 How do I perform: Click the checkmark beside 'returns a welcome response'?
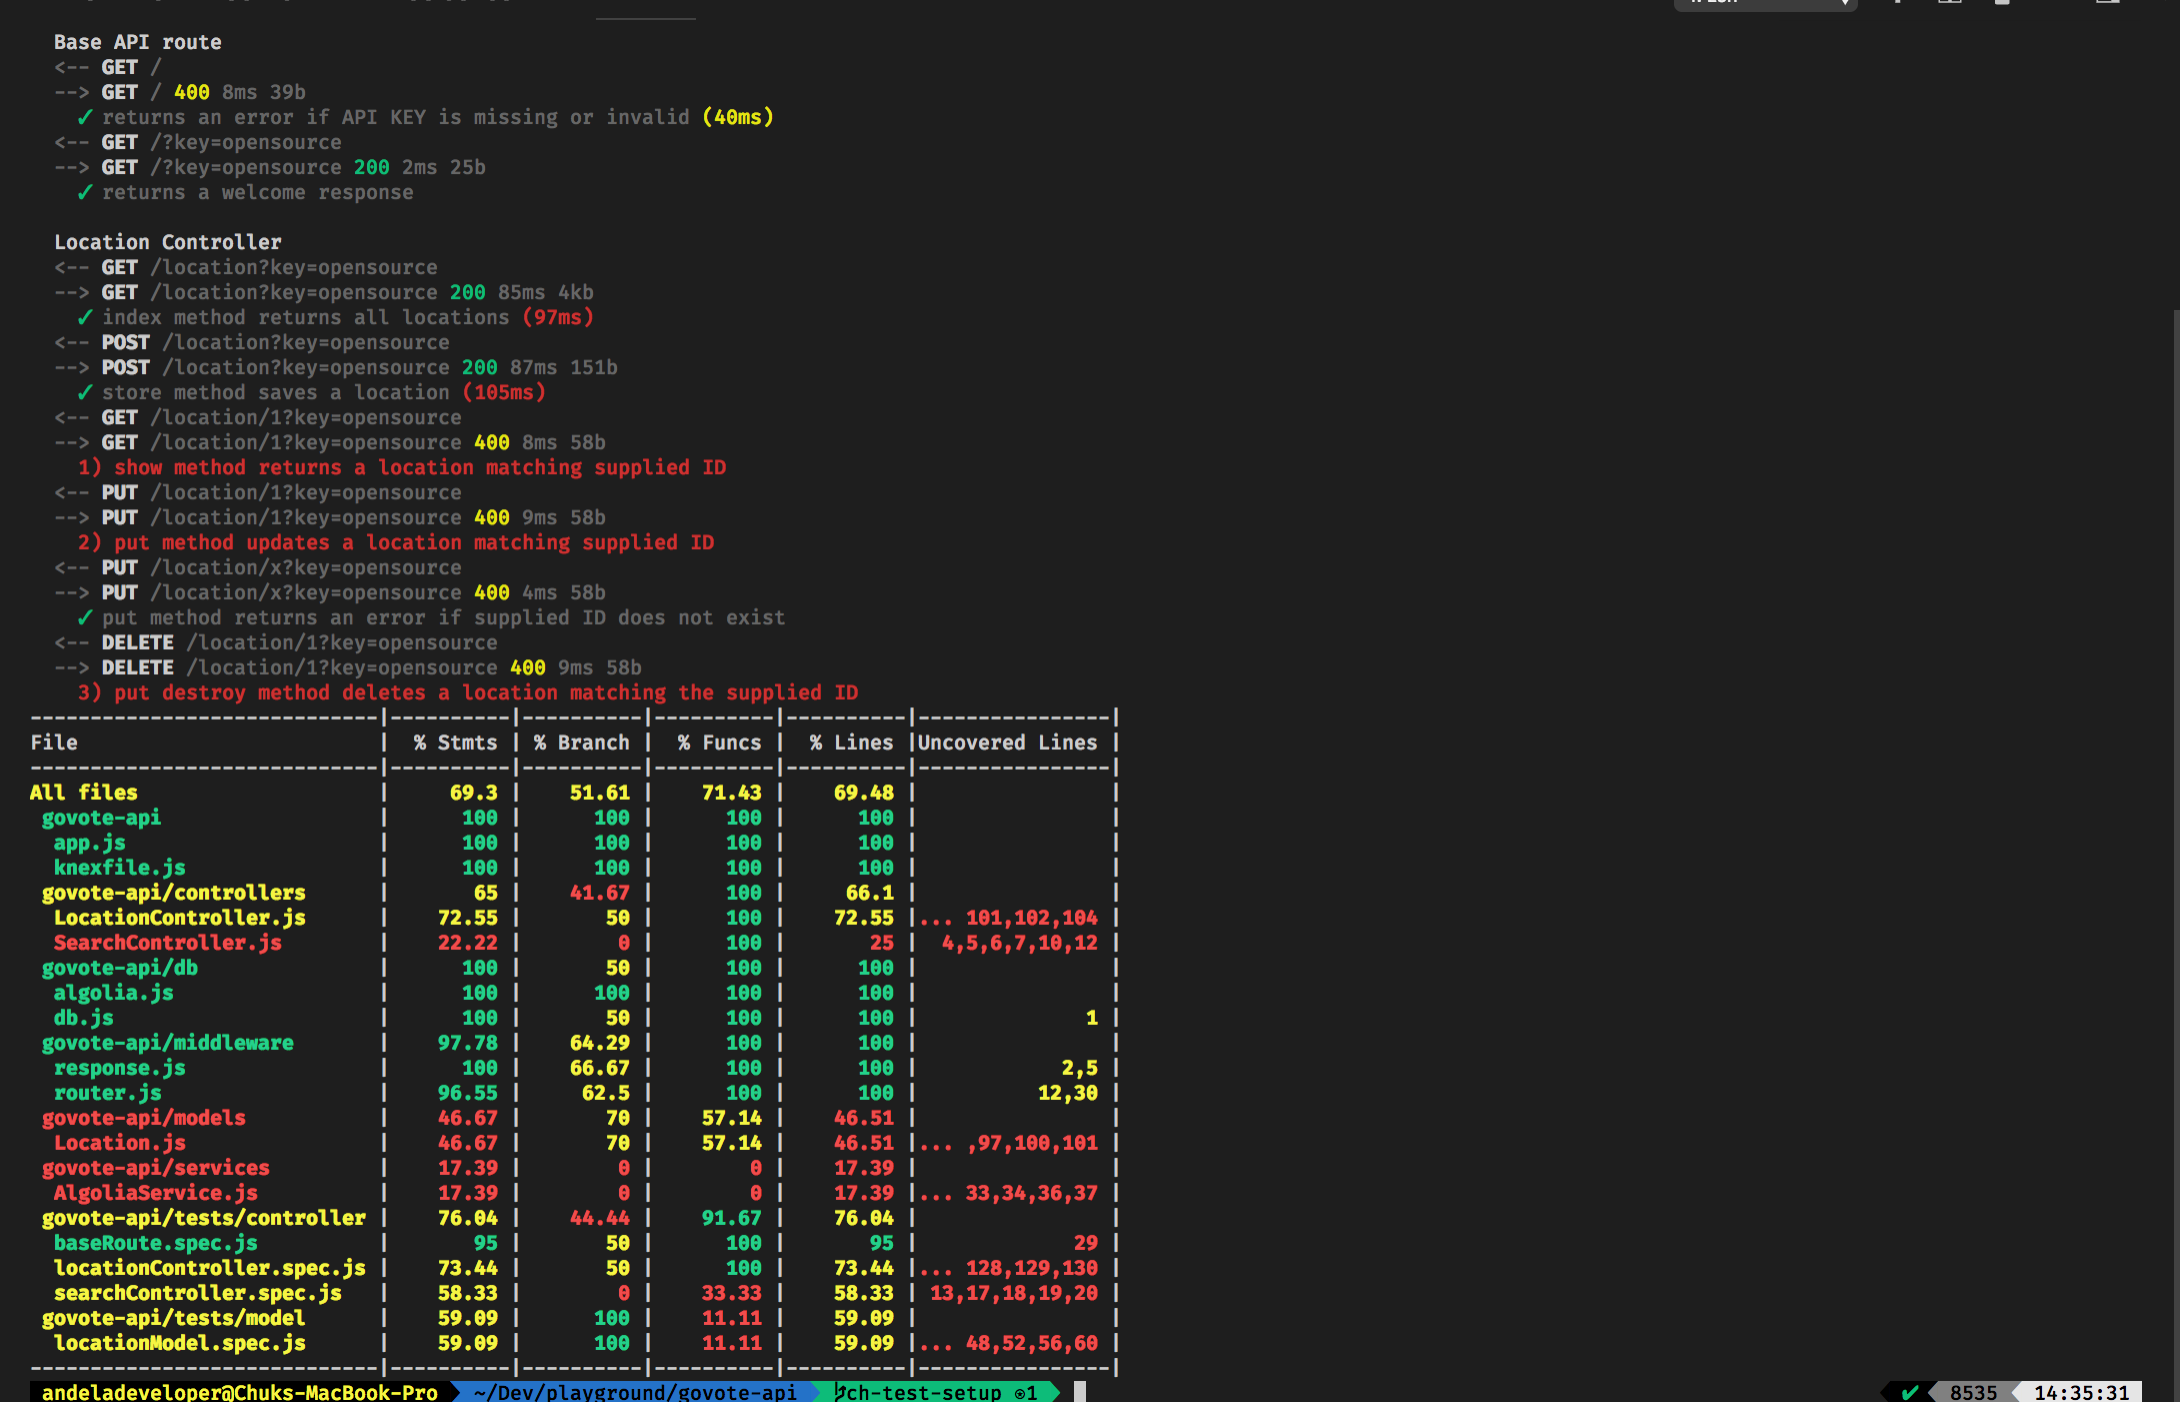click(x=85, y=192)
